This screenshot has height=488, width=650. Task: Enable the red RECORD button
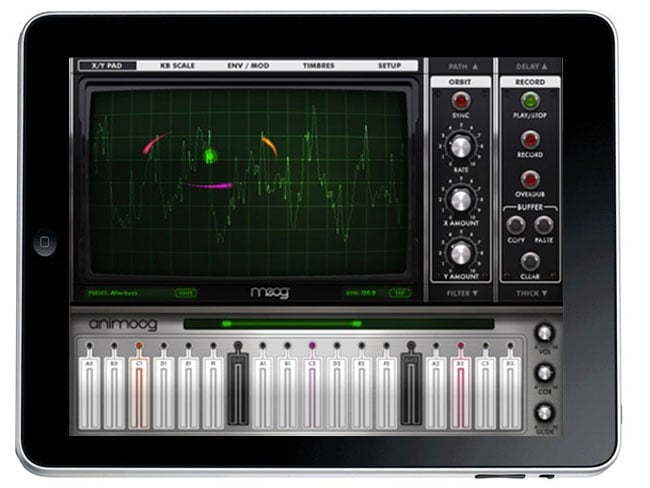[530, 140]
